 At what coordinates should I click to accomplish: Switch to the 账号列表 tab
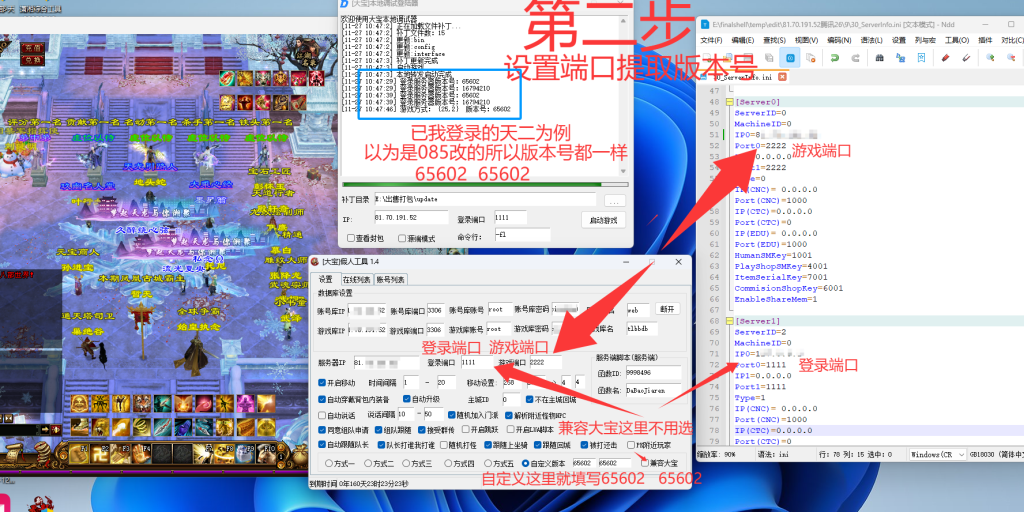click(390, 280)
